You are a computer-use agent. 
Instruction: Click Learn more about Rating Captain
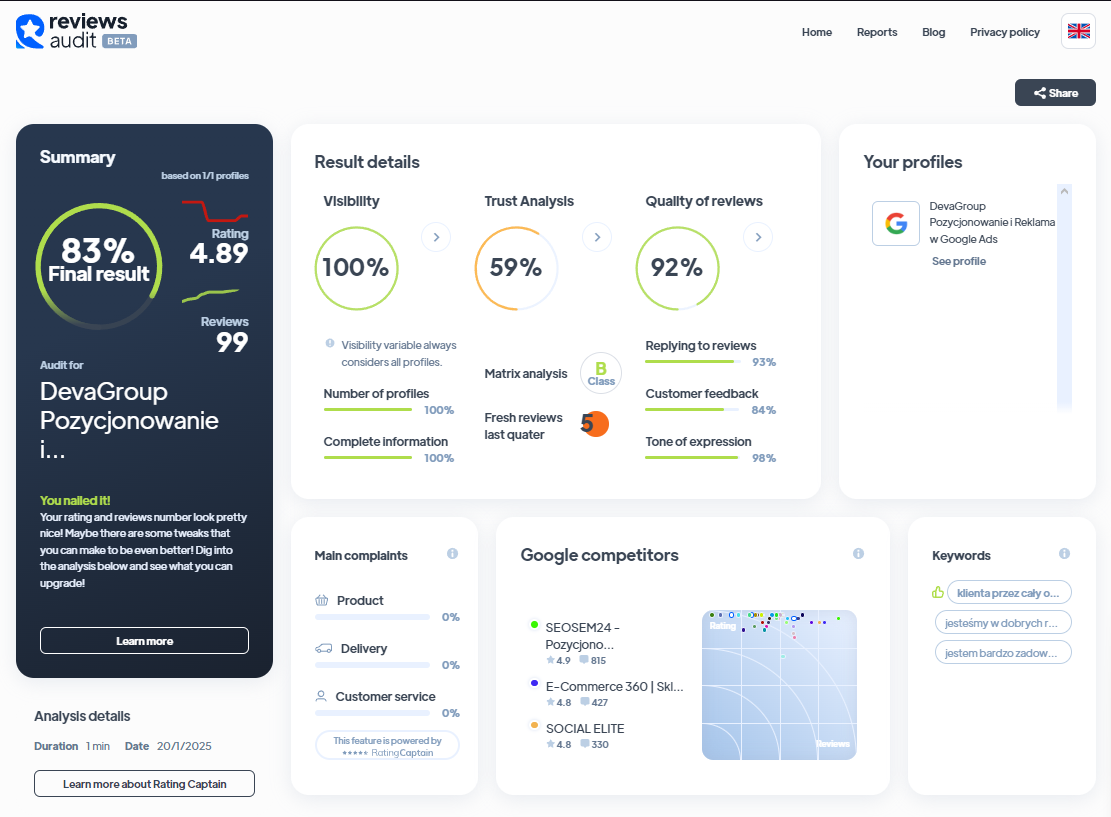click(x=145, y=784)
